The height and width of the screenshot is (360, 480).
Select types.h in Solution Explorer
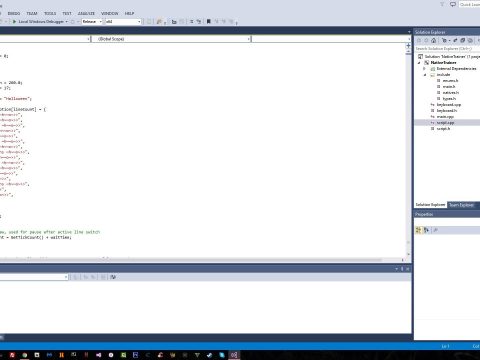click(449, 99)
